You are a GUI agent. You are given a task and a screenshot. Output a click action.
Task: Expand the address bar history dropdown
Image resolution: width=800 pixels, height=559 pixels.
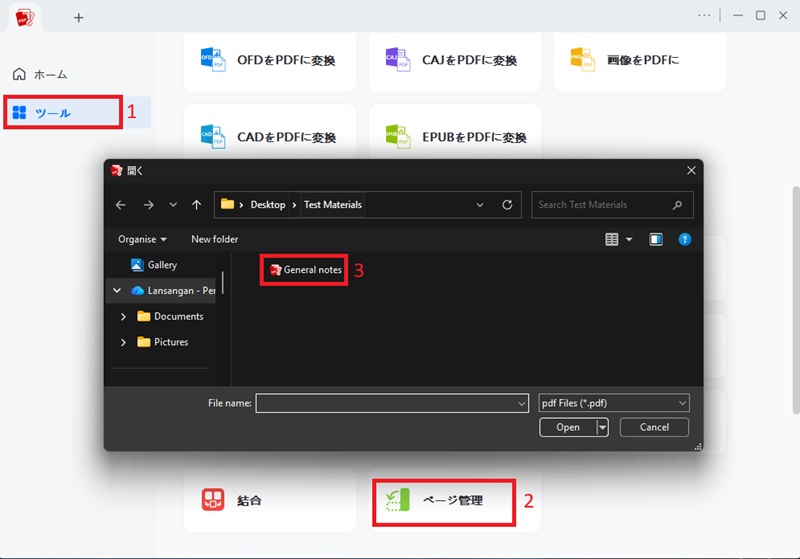(x=480, y=205)
